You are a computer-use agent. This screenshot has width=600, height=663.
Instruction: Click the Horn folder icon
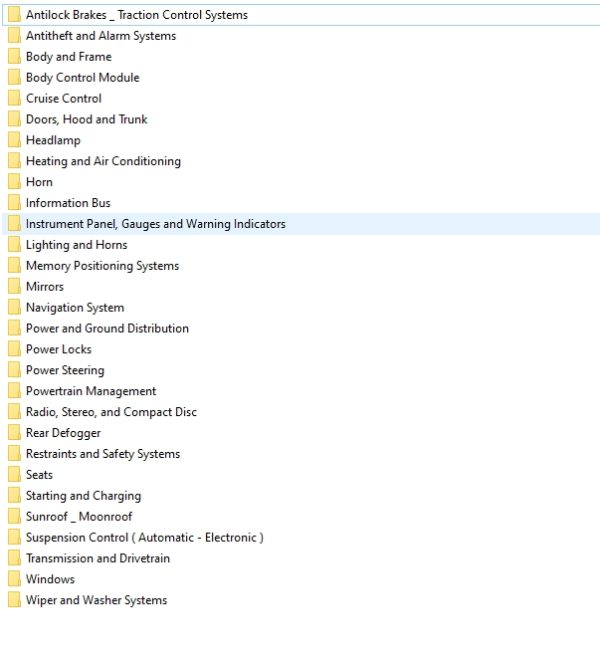tap(14, 182)
